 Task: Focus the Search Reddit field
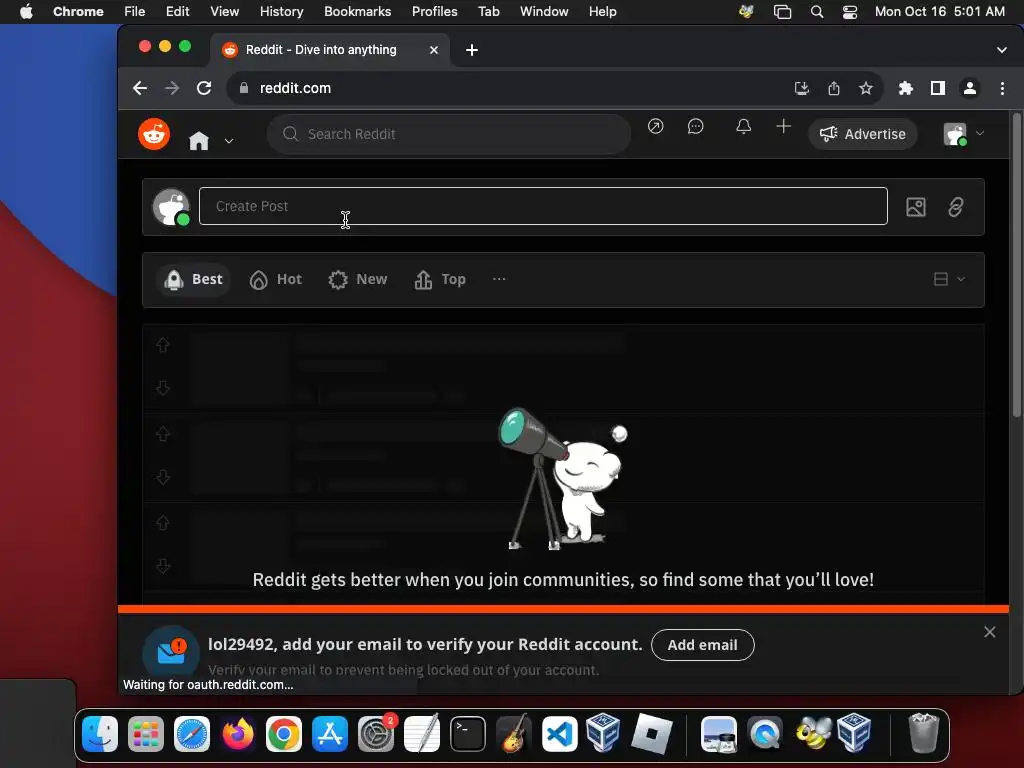pos(449,134)
